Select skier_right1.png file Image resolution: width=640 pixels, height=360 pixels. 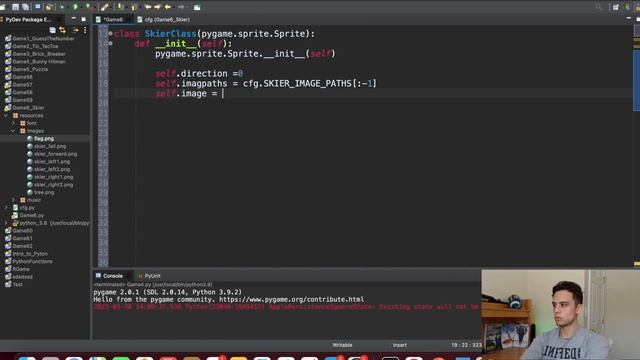pos(53,177)
